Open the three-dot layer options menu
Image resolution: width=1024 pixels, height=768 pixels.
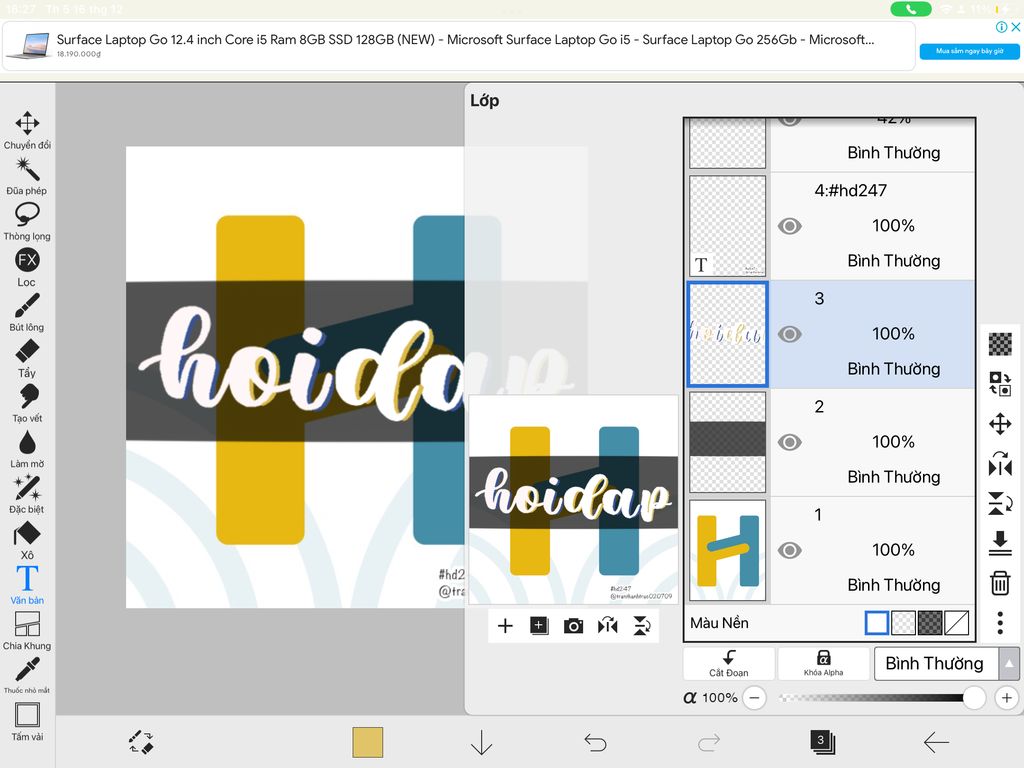(1000, 623)
